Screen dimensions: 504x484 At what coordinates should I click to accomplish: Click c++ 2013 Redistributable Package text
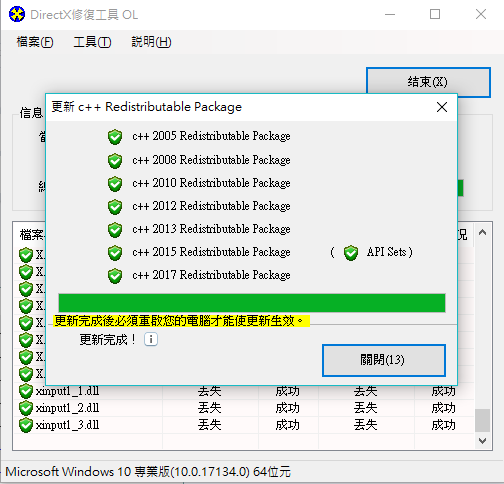pos(211,229)
